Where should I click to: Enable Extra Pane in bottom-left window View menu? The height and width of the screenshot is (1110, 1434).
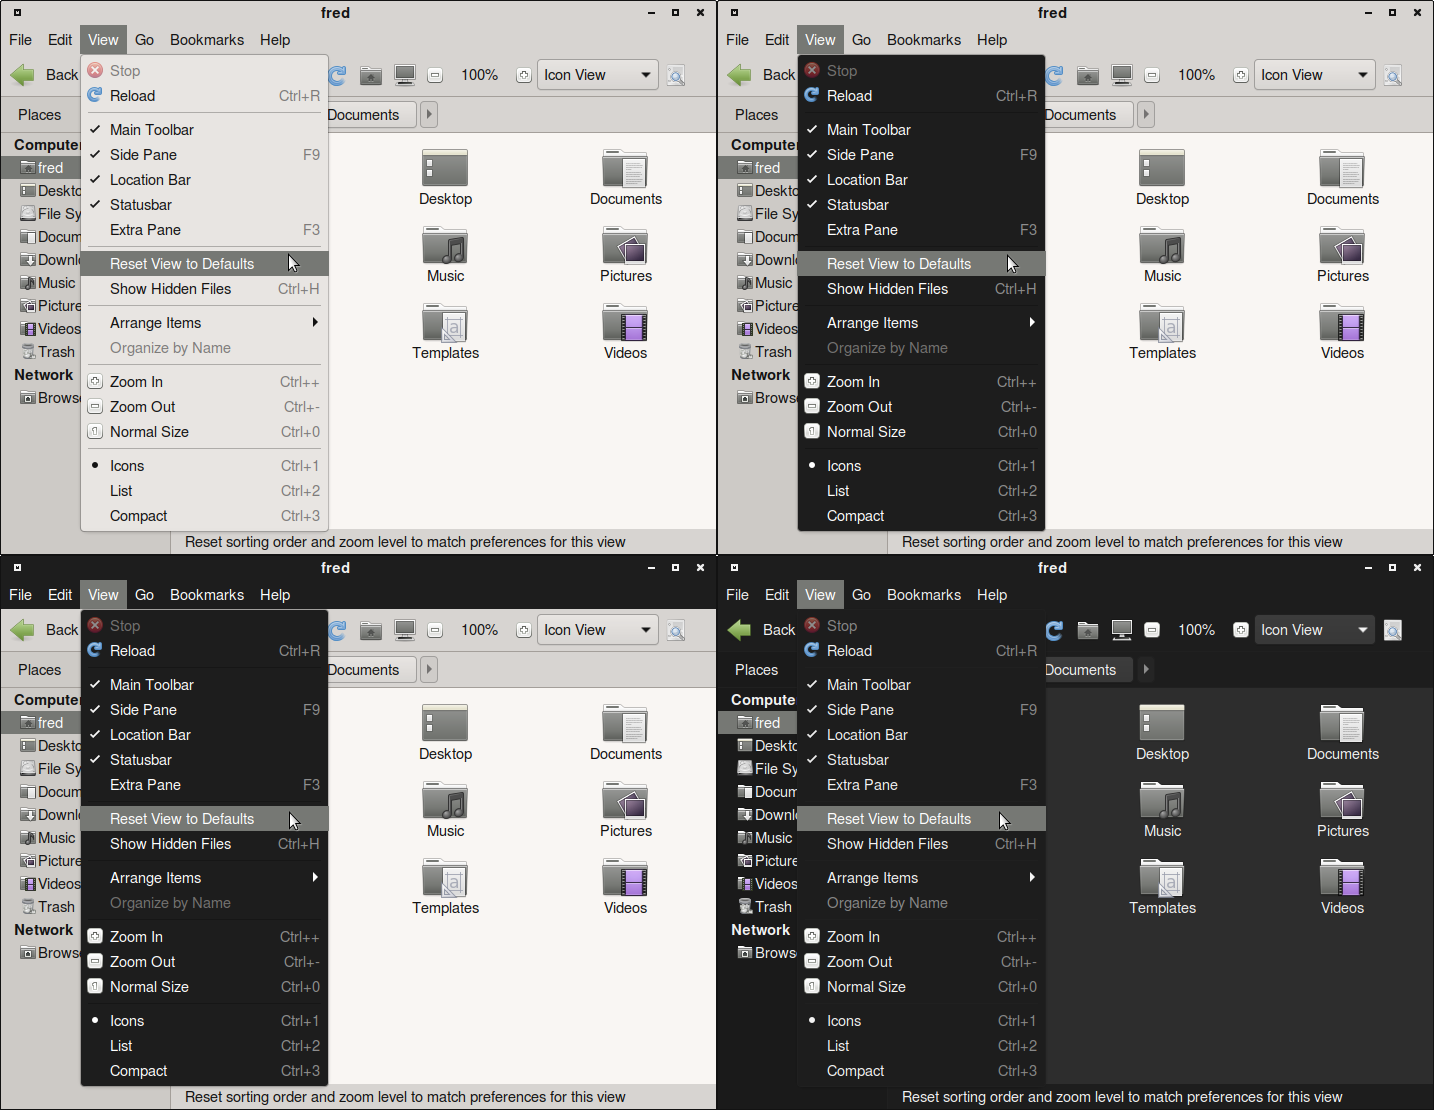coord(204,785)
